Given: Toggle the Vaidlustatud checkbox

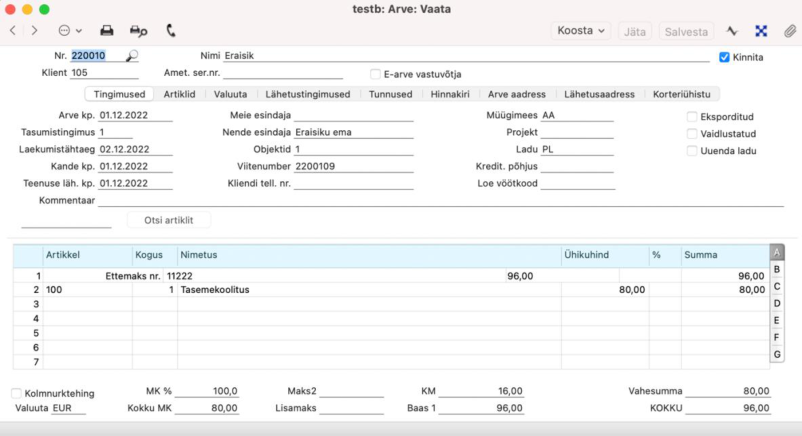Looking at the screenshot, I should 692,134.
